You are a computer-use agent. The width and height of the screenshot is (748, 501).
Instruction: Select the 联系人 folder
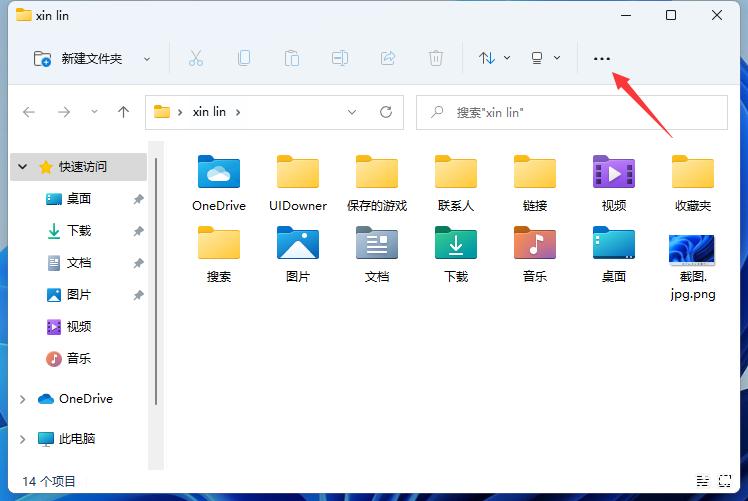pyautogui.click(x=456, y=184)
